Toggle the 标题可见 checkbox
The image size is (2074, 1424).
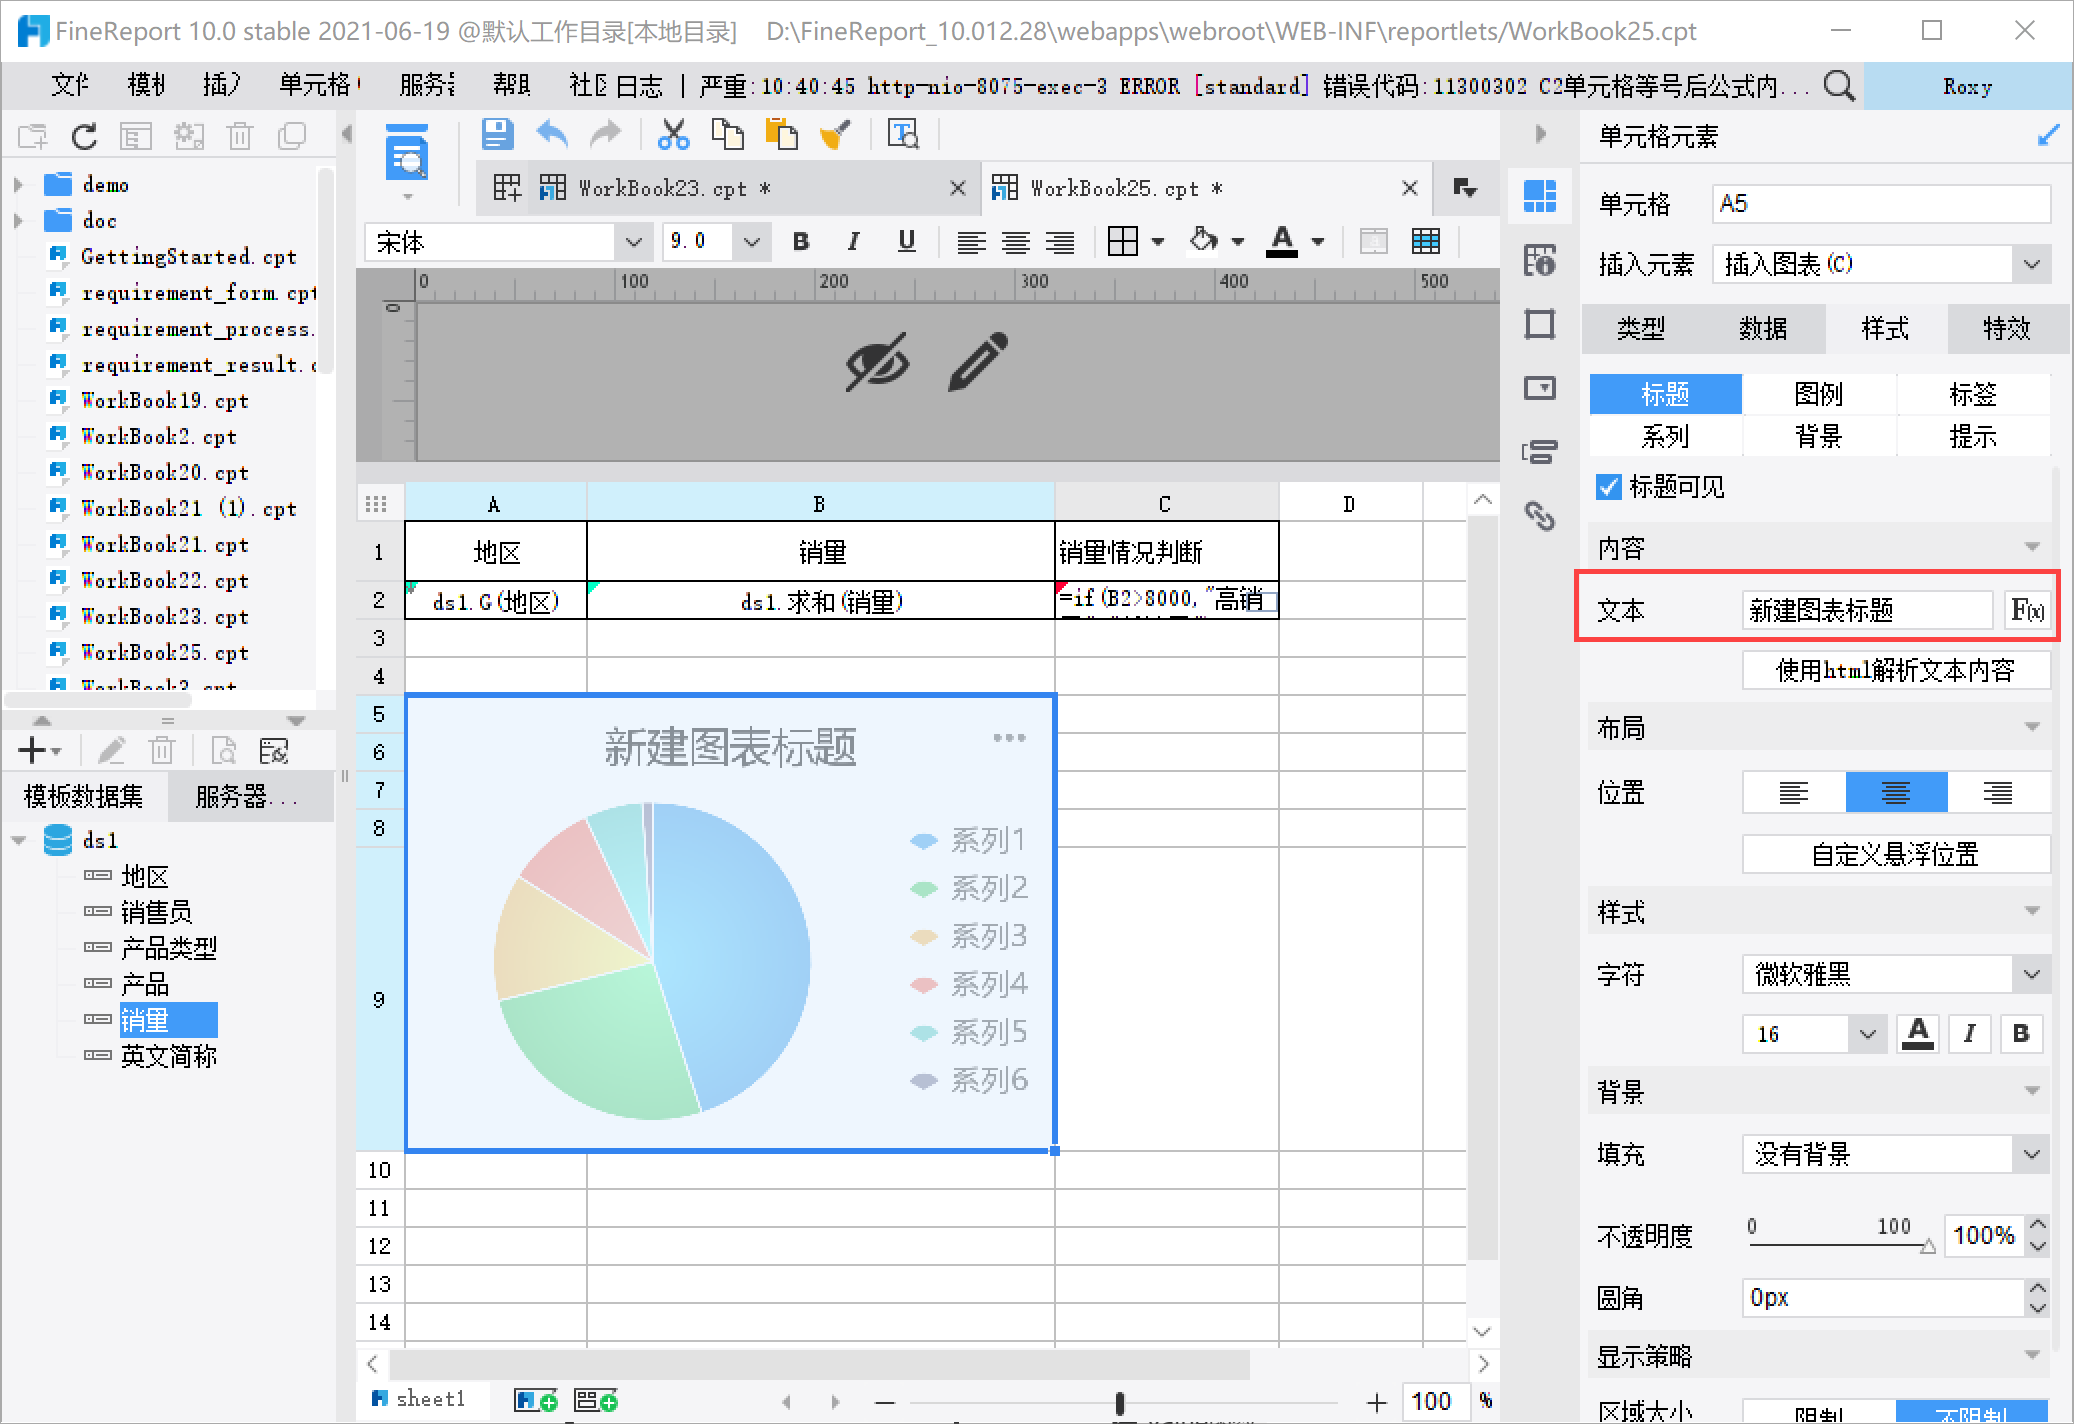click(x=1608, y=487)
